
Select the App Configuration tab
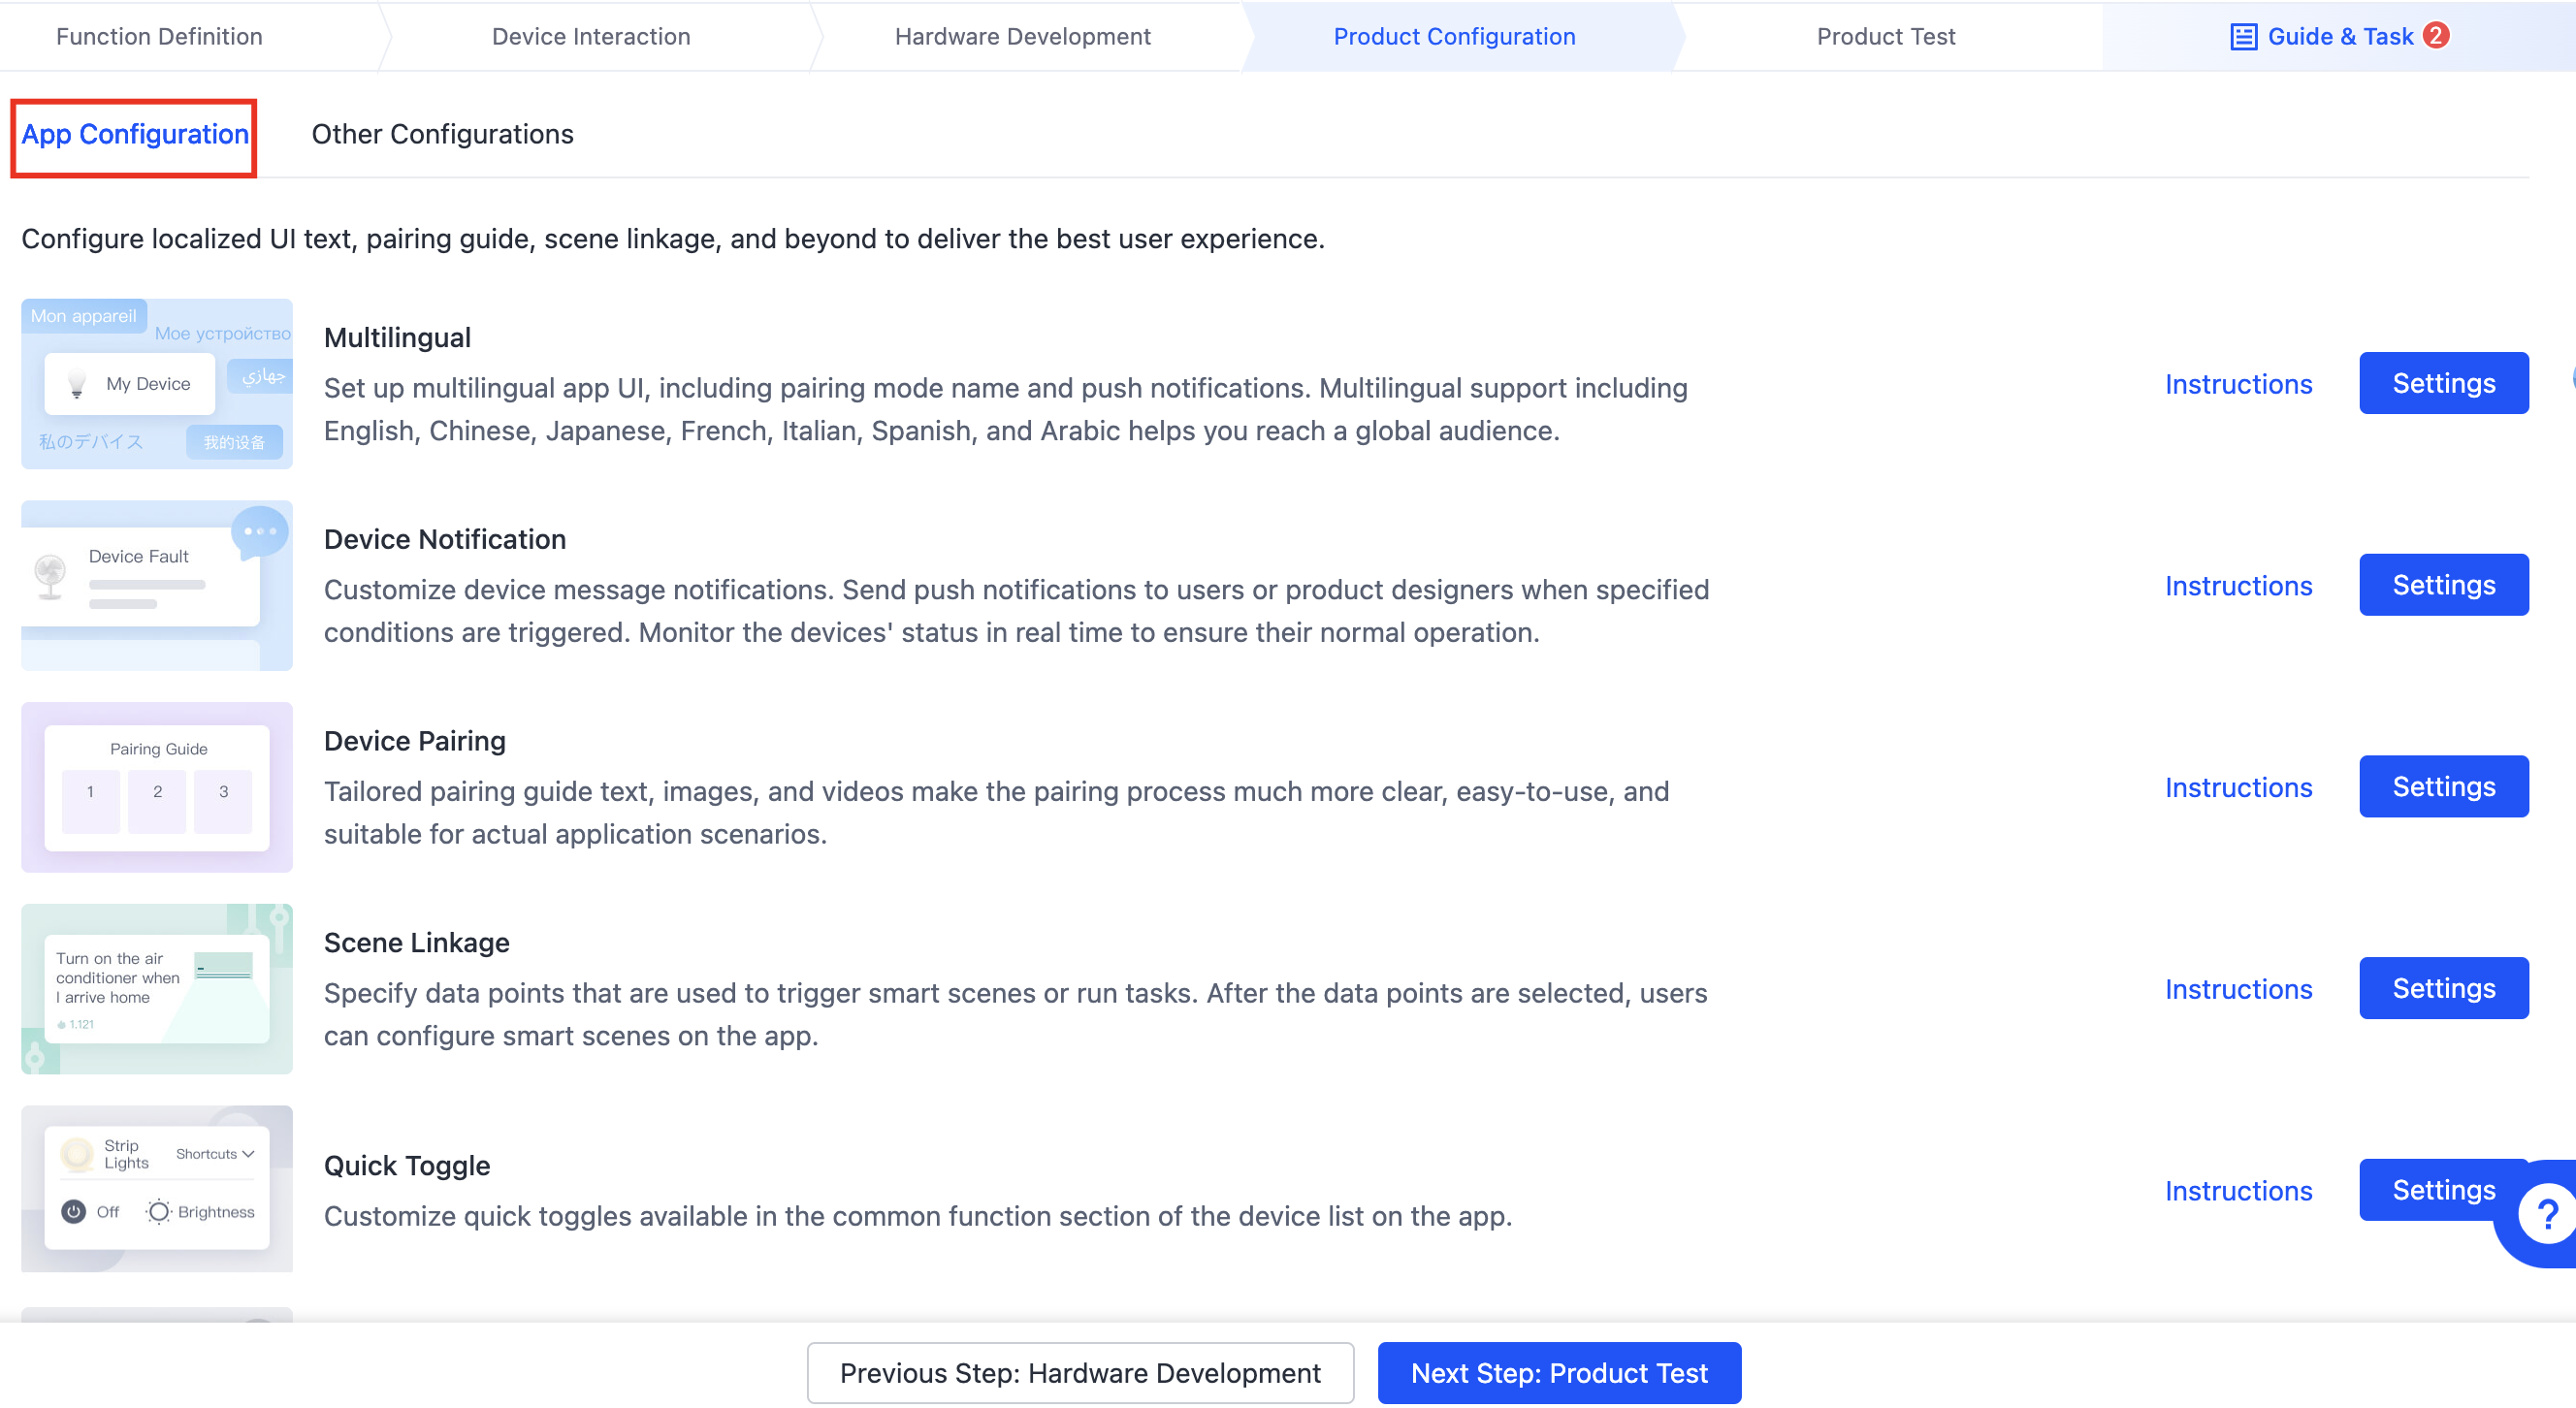coord(137,135)
